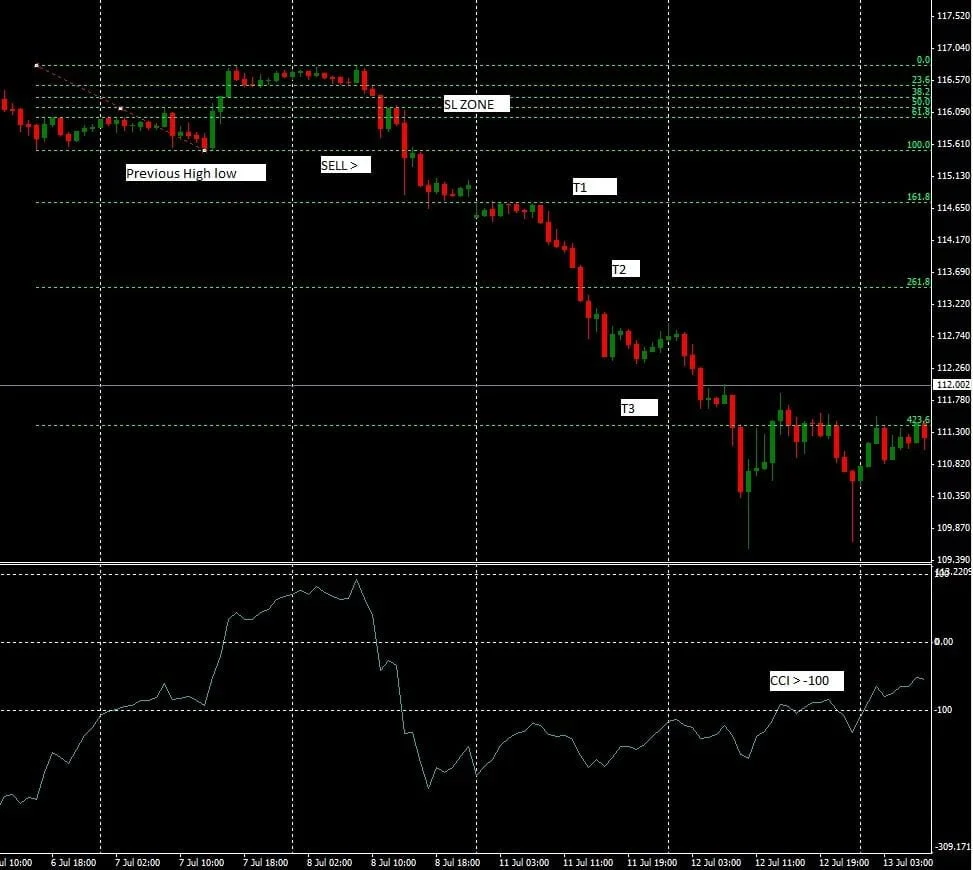Click the 110.820 price axis value
973x870 pixels.
click(x=953, y=464)
